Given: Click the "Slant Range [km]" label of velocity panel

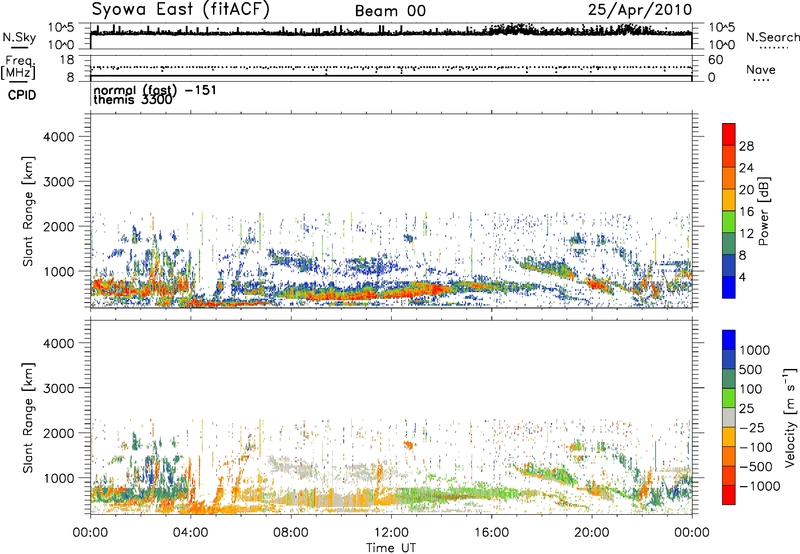Looking at the screenshot, I should (x=28, y=418).
